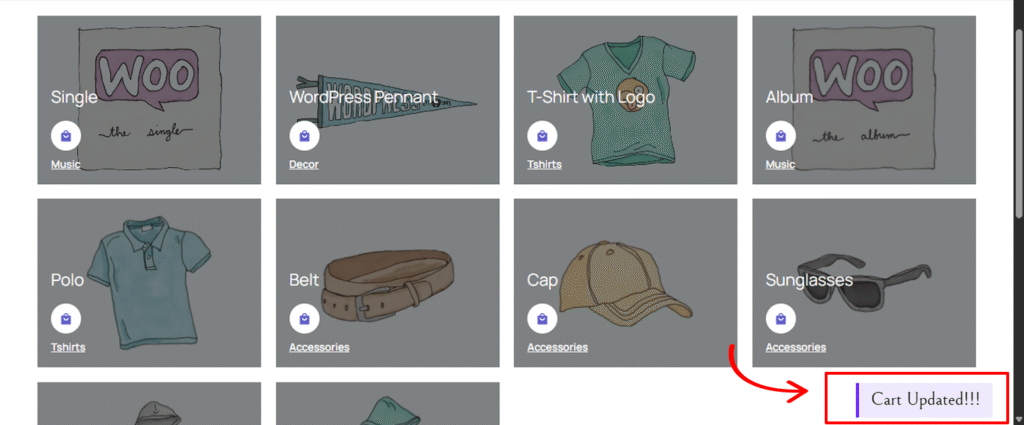Image resolution: width=1024 pixels, height=425 pixels.
Task: Open Accessories category under Belt
Action: click(x=319, y=348)
